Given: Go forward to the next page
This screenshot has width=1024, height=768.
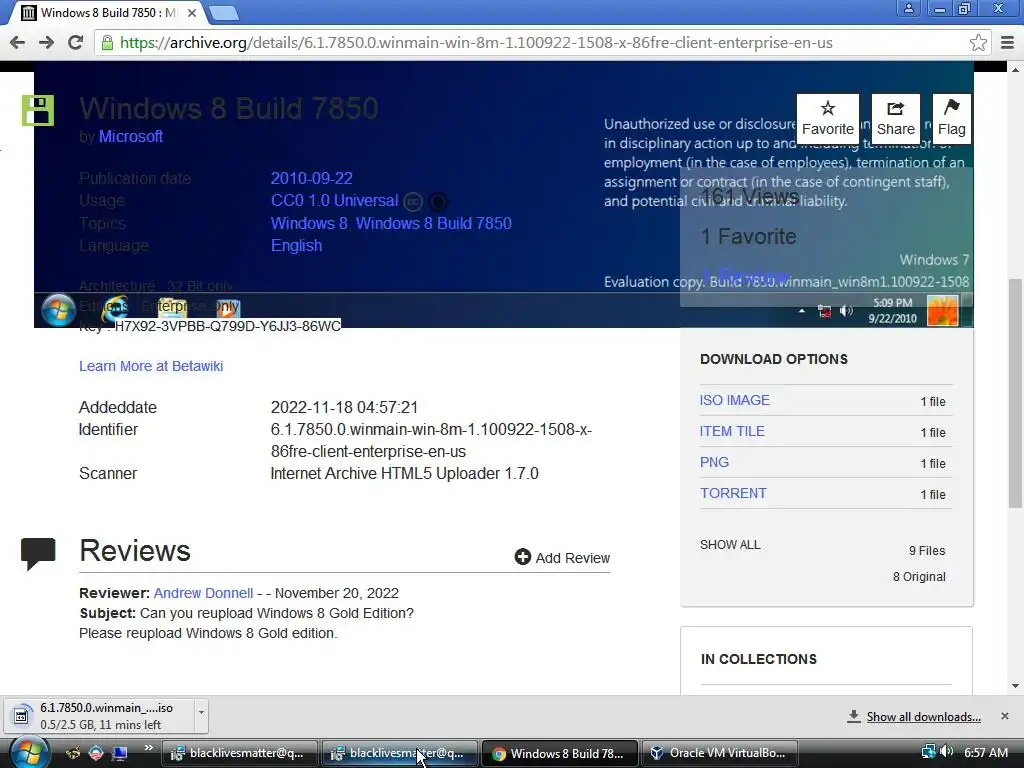Looking at the screenshot, I should click(46, 43).
